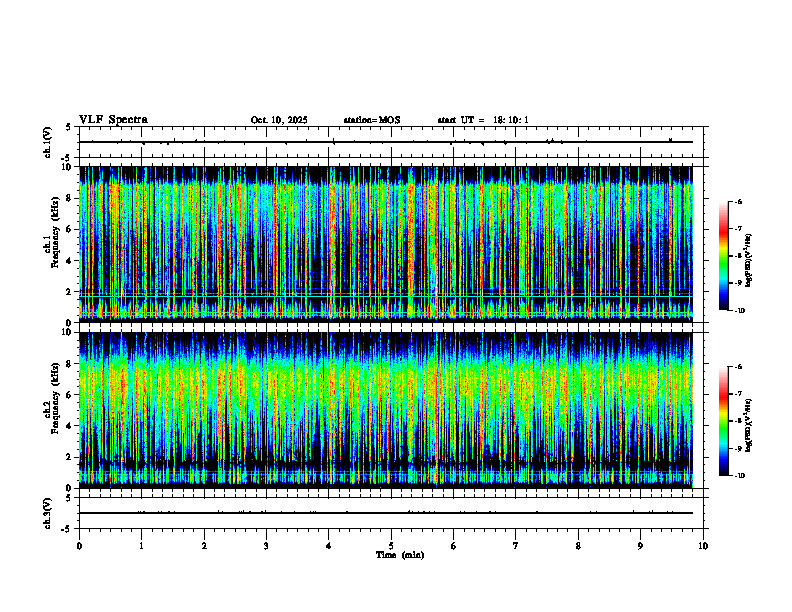Click the ch.2 log(PSD) color scale title
Viewport: 792px width, 612px height.
(x=749, y=425)
